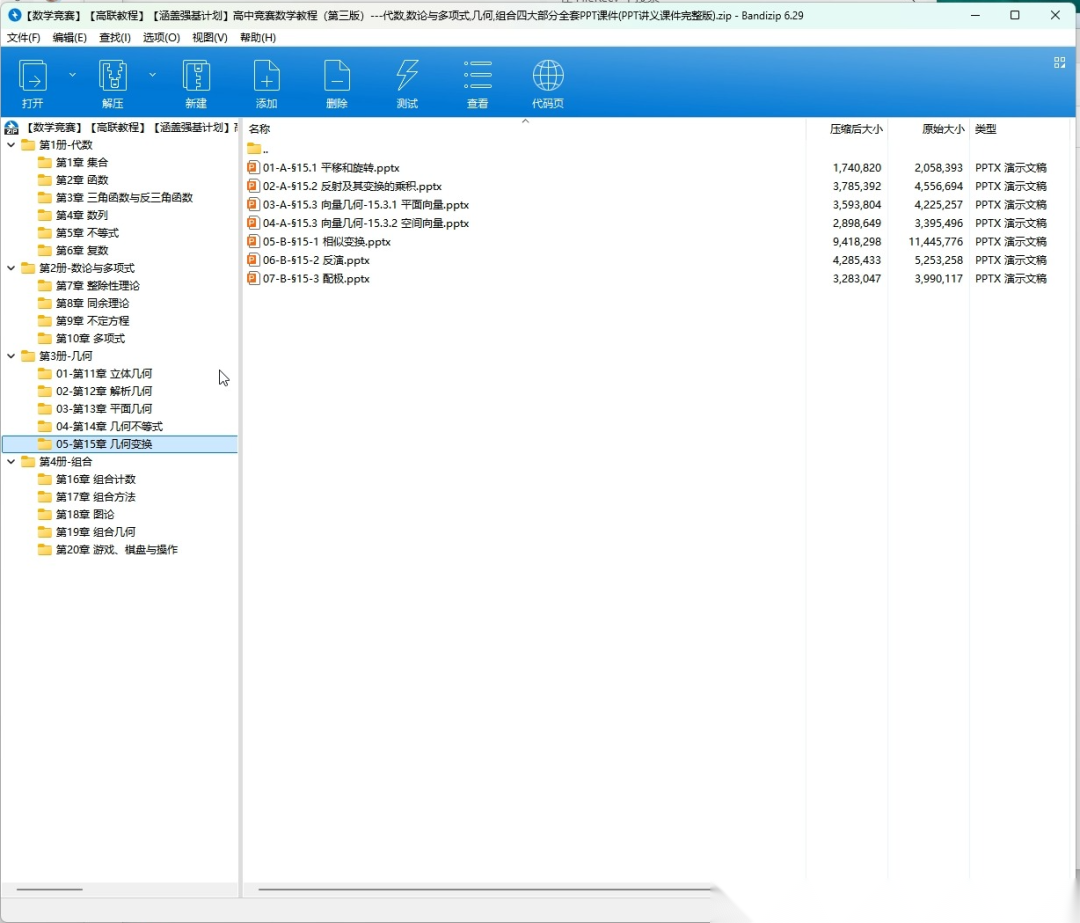1080x923 pixels.
Task: Sort by the 压缩后大小 column header
Action: [x=855, y=129]
